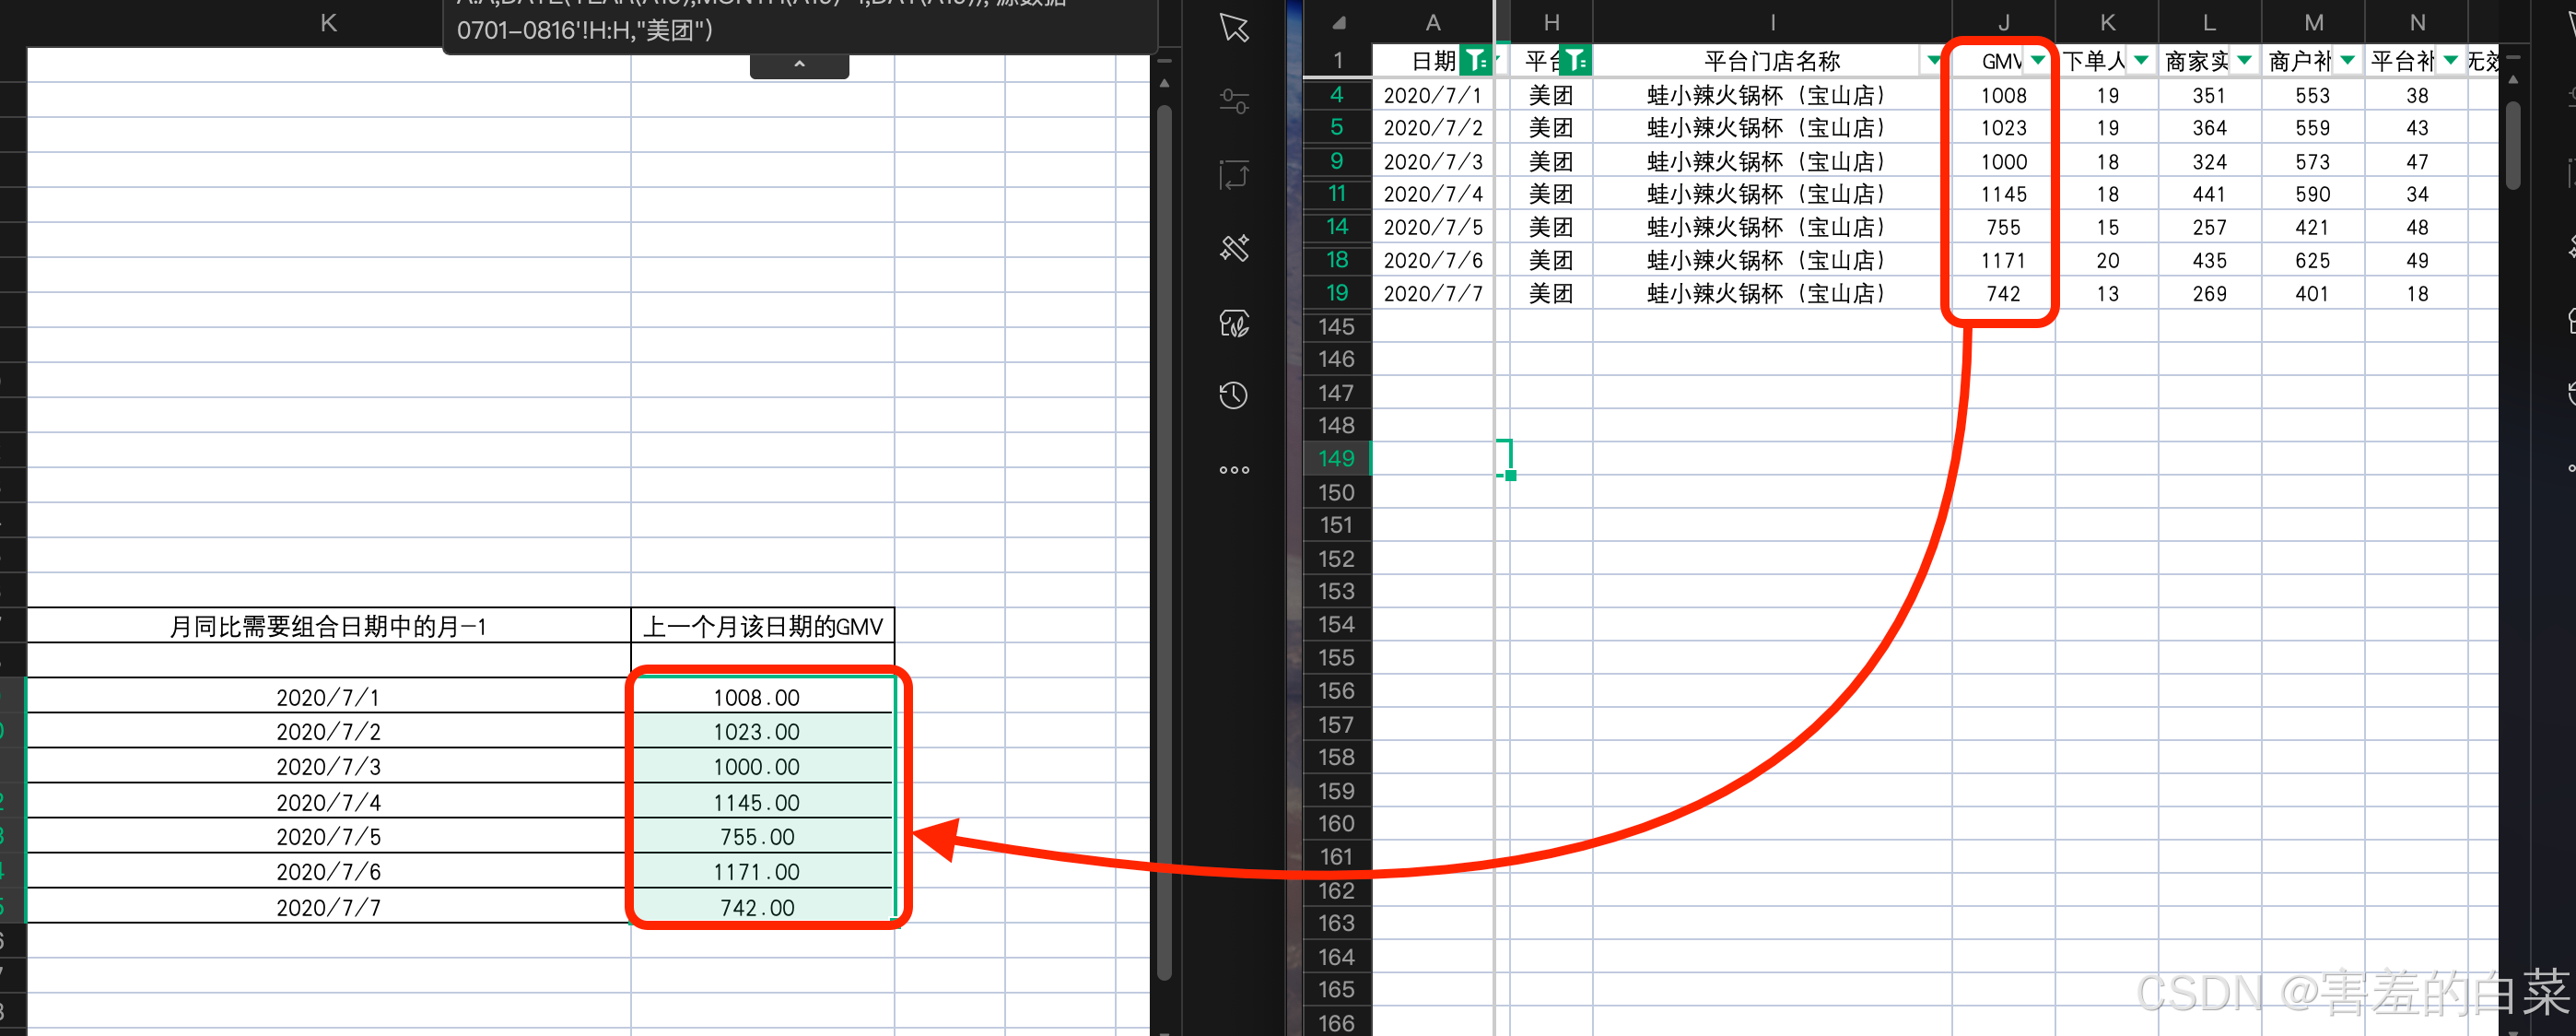Image resolution: width=2576 pixels, height=1036 pixels.
Task: Click the leaf style icon in sidebar
Action: click(1234, 323)
